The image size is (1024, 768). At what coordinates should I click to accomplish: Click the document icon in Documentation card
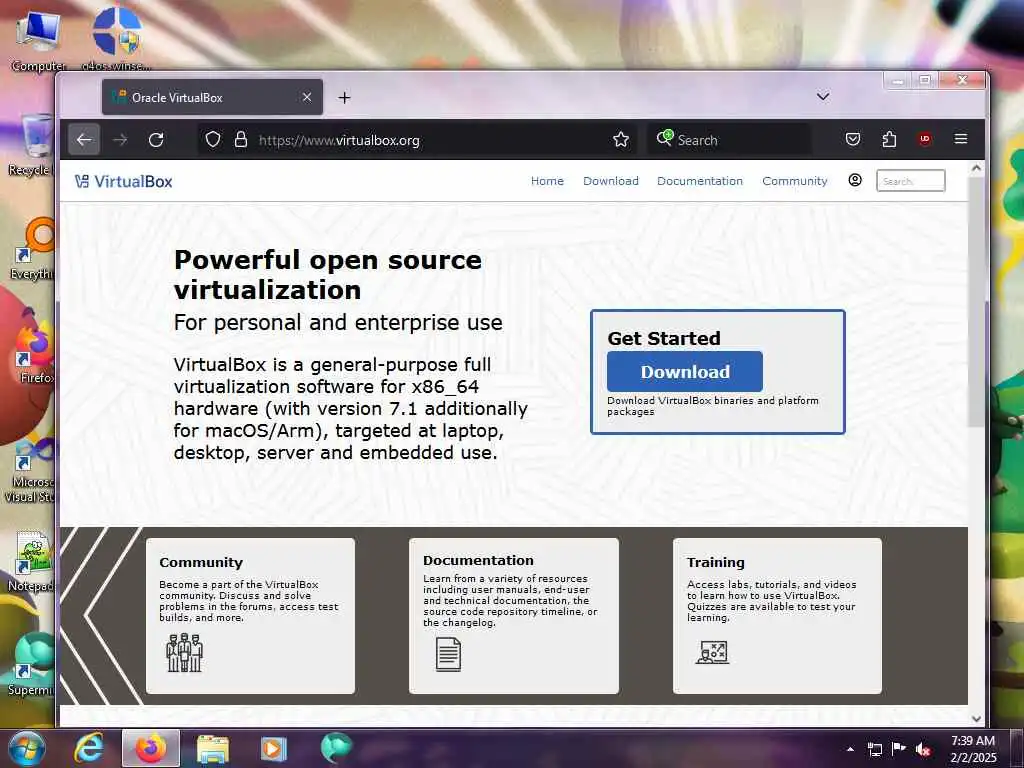448,654
